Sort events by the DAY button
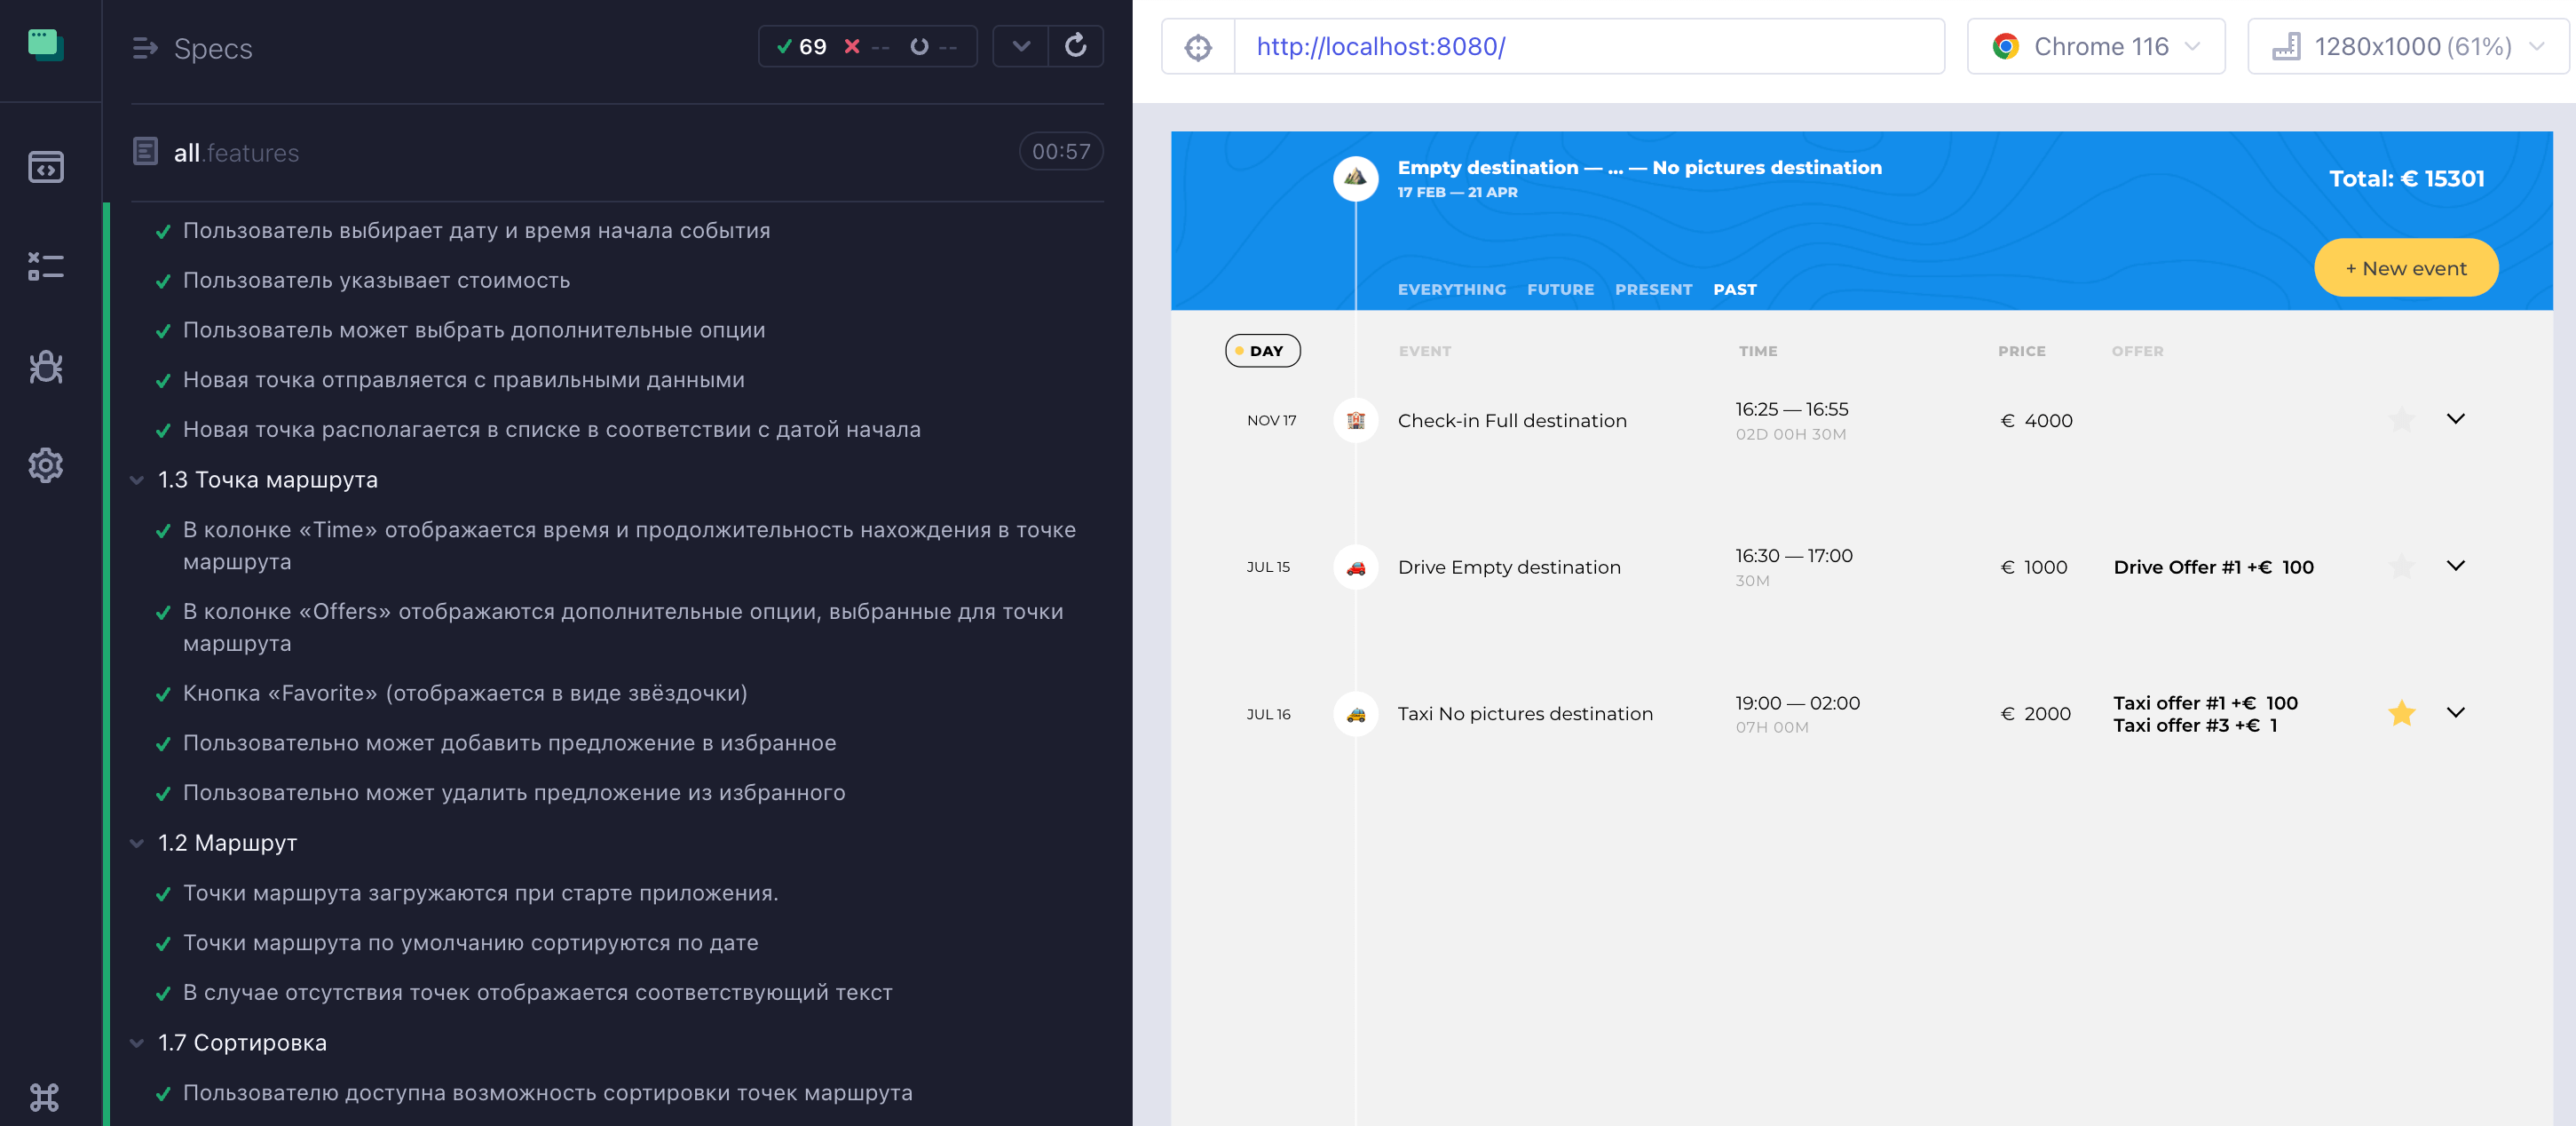This screenshot has height=1126, width=2576. [x=1263, y=351]
